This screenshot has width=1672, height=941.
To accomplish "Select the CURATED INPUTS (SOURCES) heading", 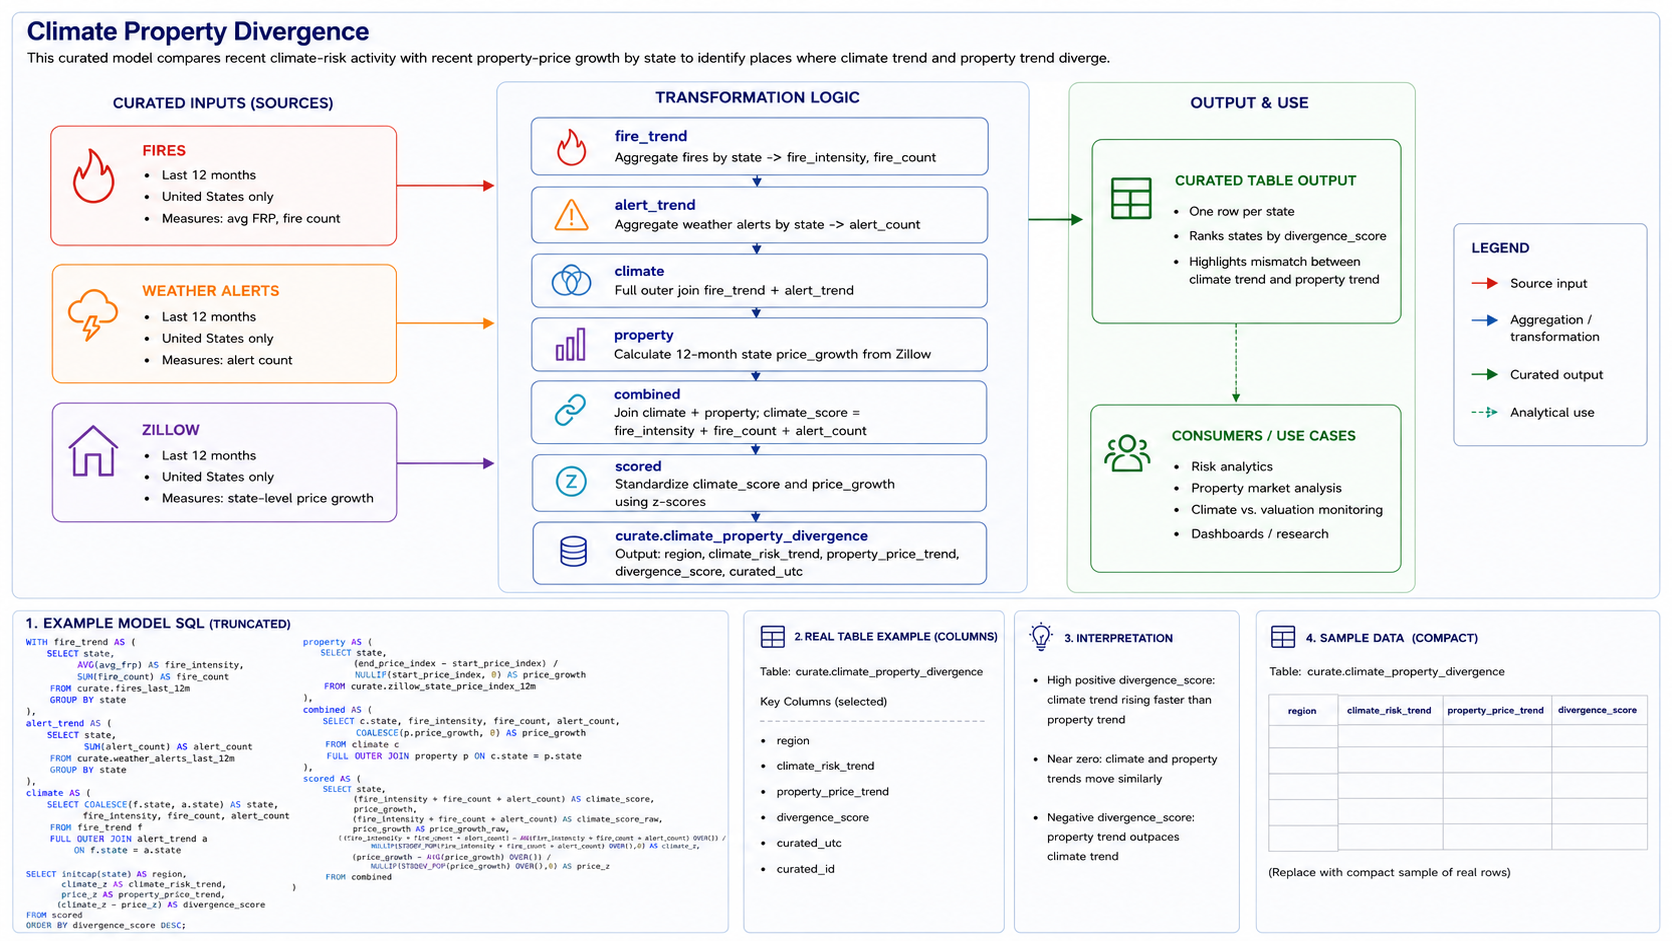I will click(223, 103).
